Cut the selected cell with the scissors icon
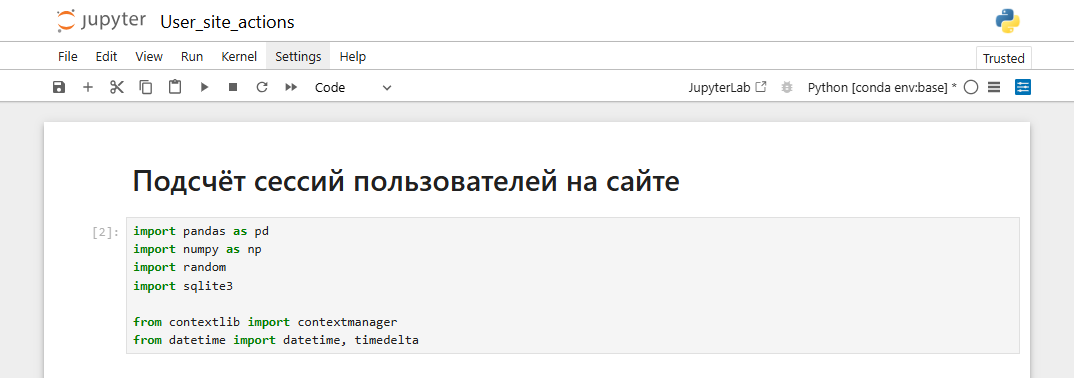The width and height of the screenshot is (1074, 378). point(117,88)
